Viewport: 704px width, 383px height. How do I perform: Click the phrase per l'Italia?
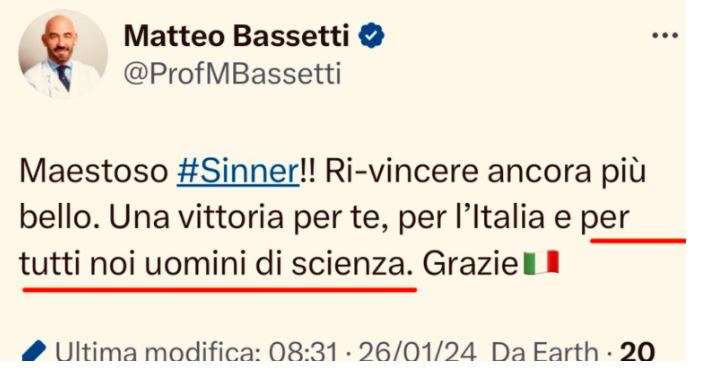(471, 218)
